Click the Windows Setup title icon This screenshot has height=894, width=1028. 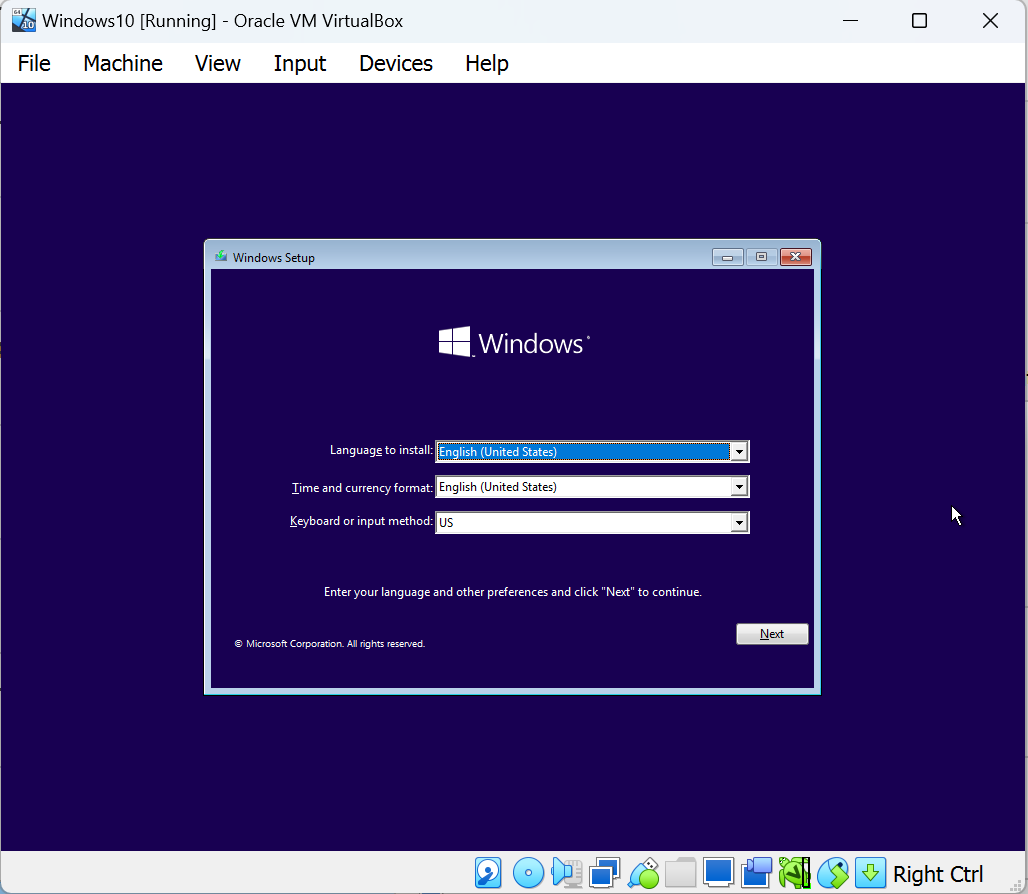[x=221, y=257]
